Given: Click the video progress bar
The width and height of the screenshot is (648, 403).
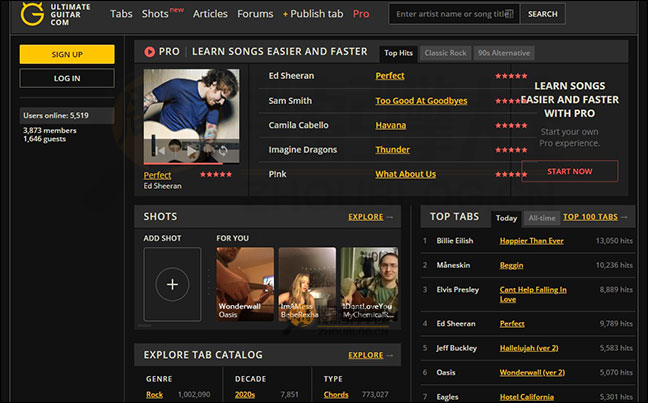Looking at the screenshot, I should 191,164.
